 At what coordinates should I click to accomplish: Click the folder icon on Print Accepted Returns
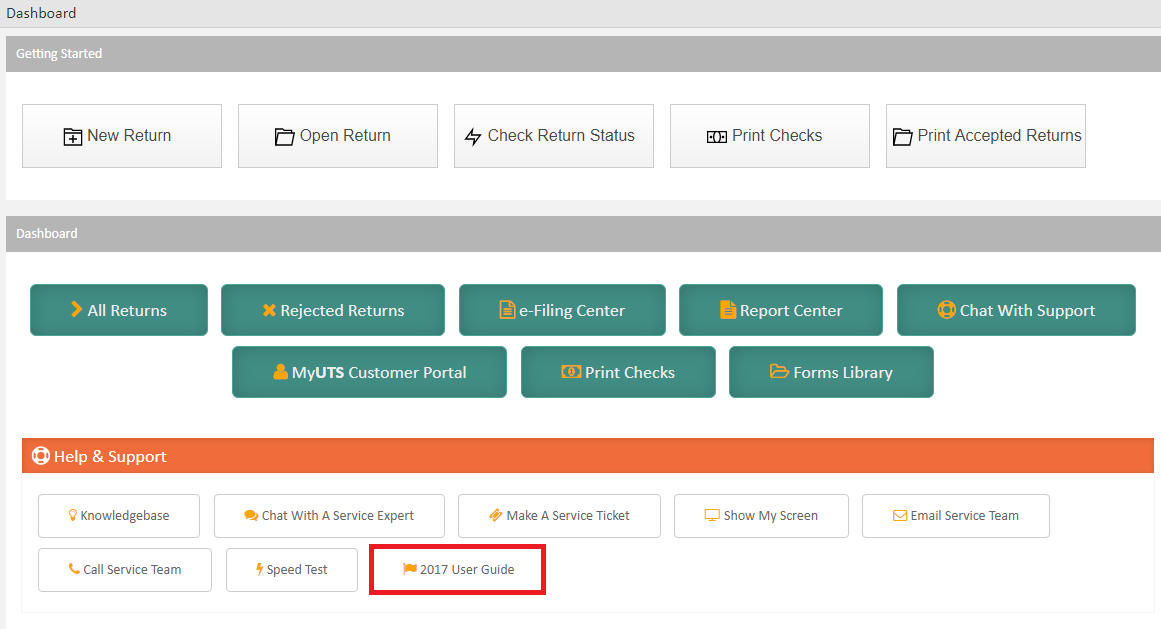pos(901,135)
